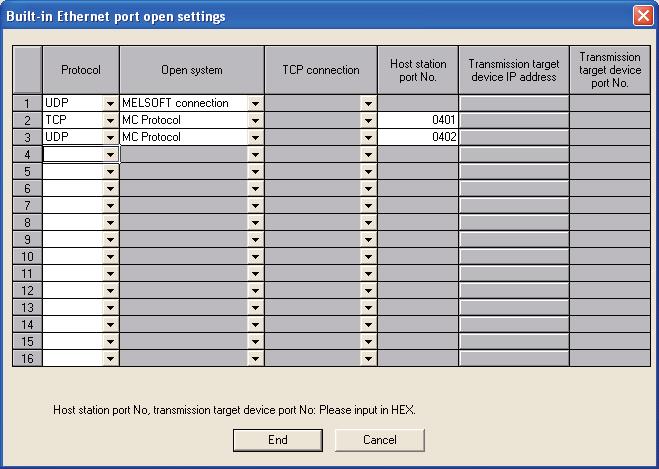Open Protocol dropdown showing UDP in row 3
The height and width of the screenshot is (469, 659).
point(110,137)
